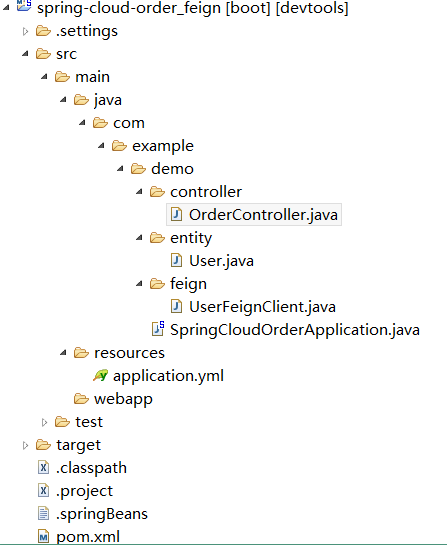
Task: Click the test folder icon
Action: click(x=62, y=422)
